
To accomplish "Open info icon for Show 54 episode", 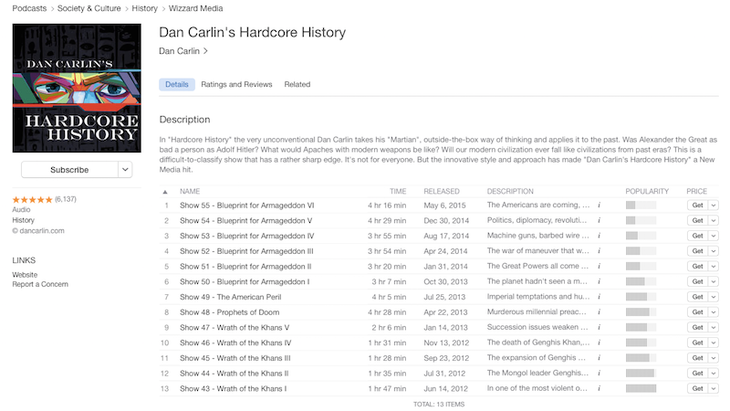I will tap(599, 220).
